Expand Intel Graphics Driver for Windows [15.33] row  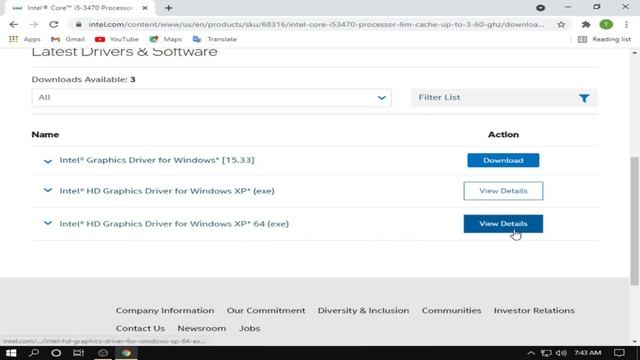point(48,161)
